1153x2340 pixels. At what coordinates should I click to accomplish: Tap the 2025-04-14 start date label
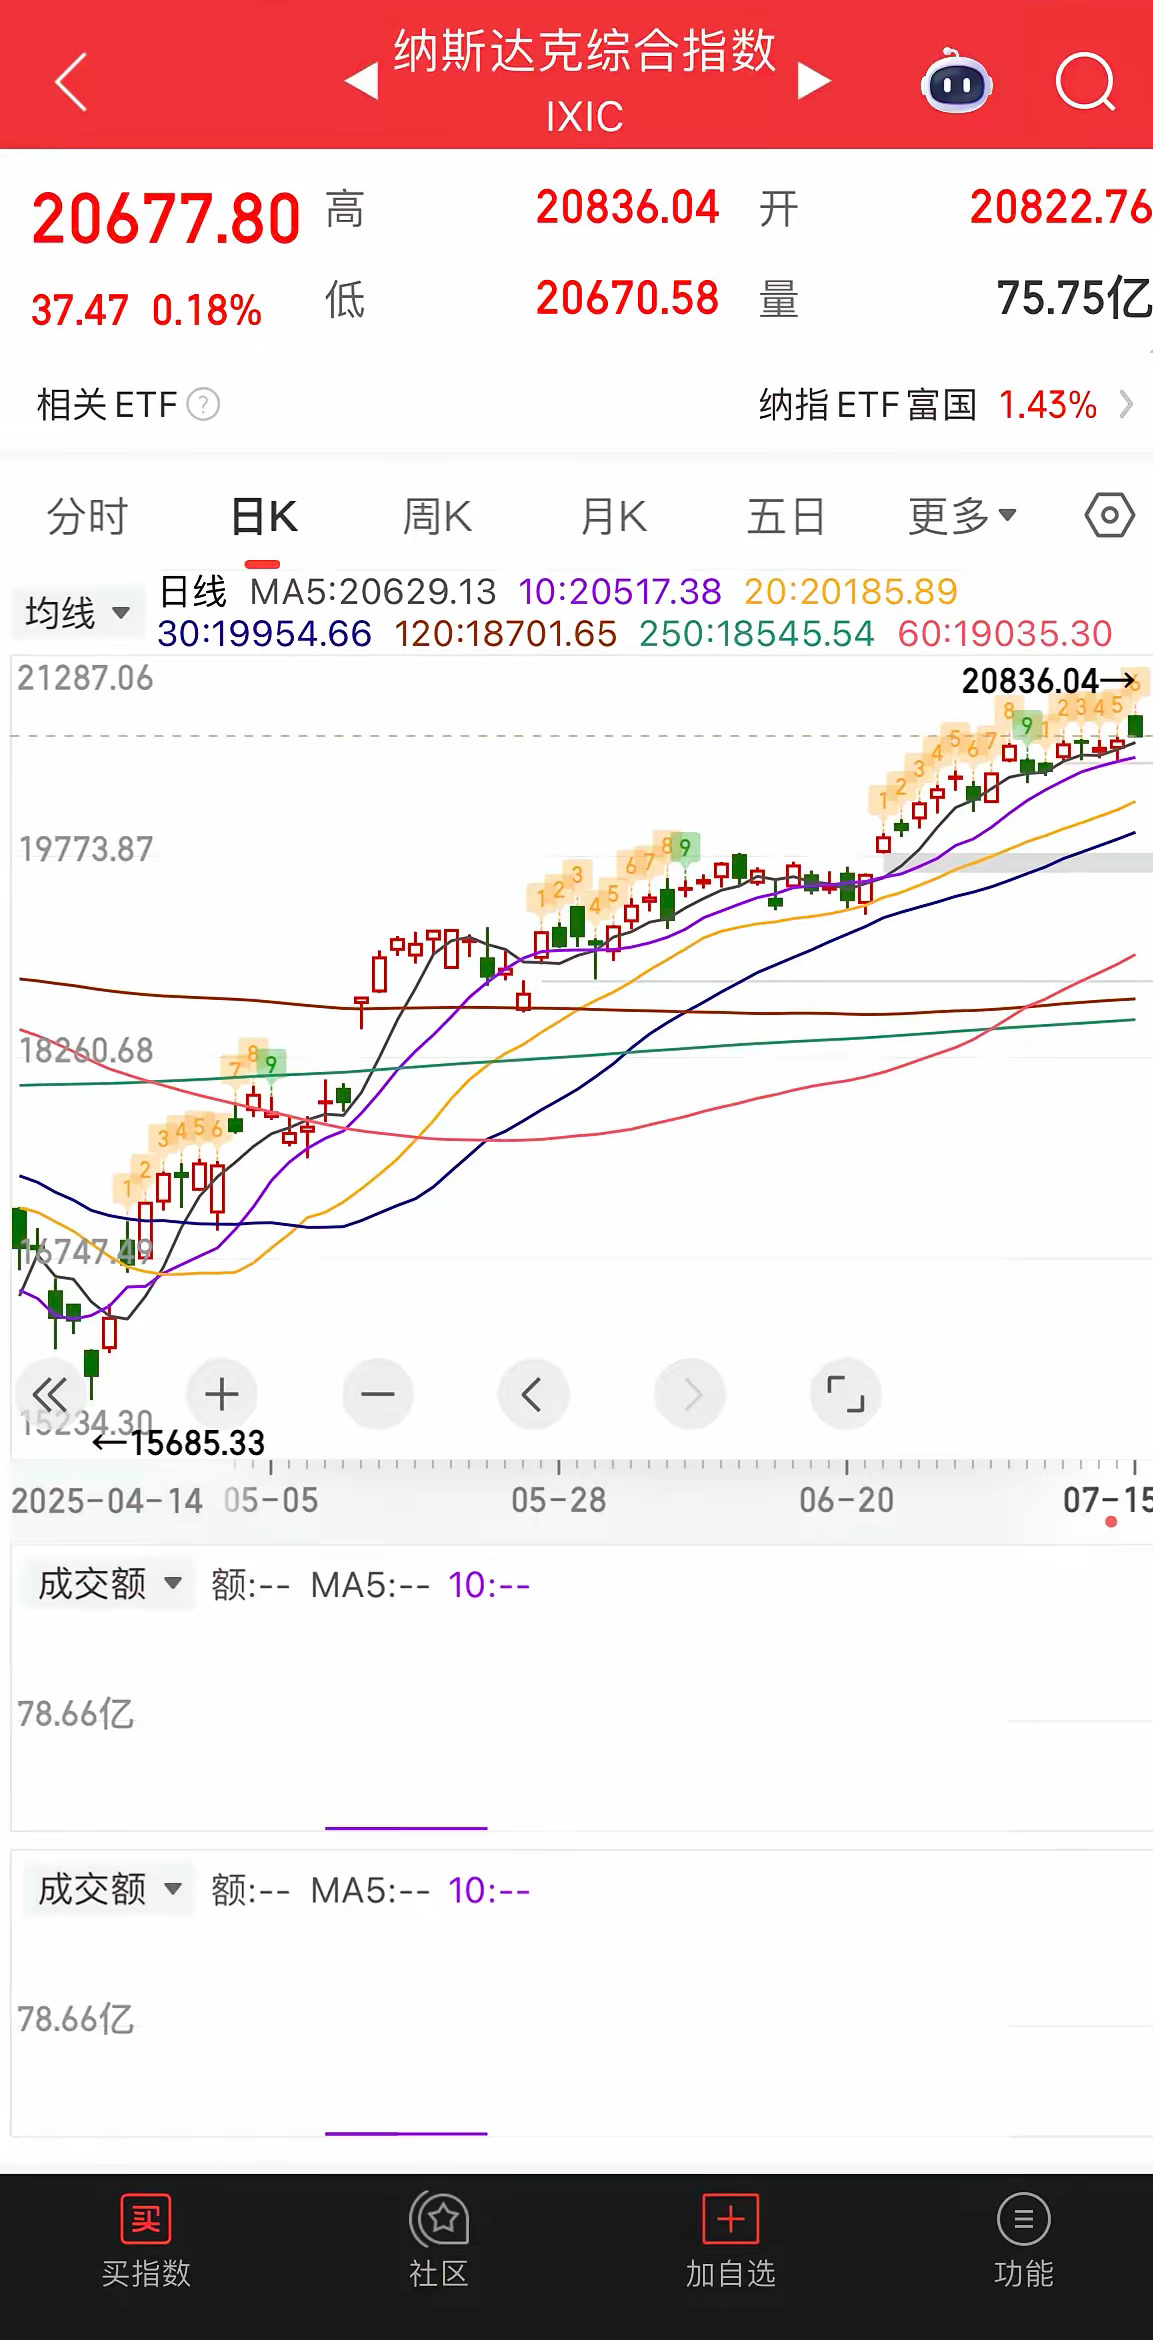(x=107, y=1500)
